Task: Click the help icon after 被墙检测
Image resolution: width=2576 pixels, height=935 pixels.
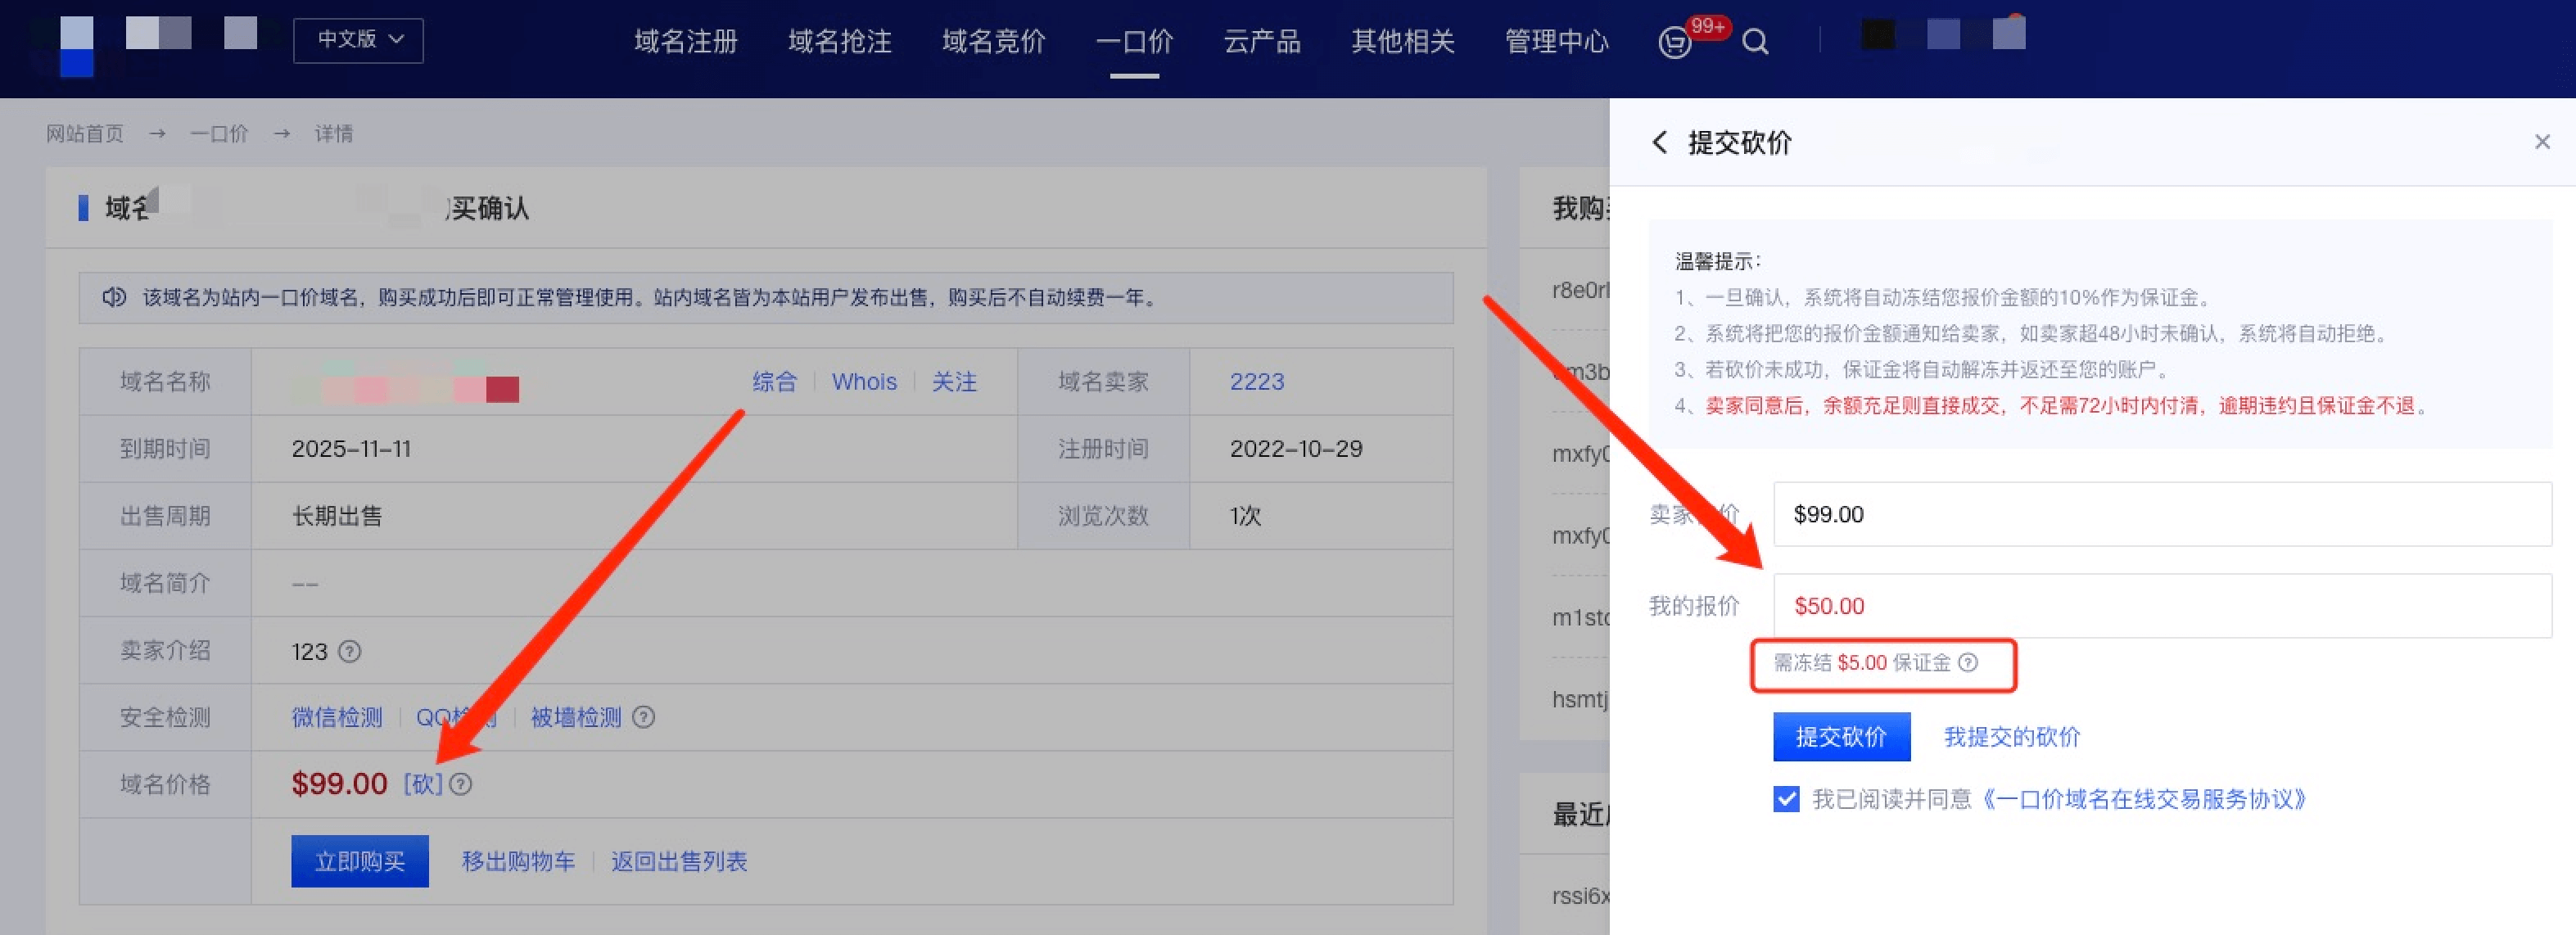Action: click(x=644, y=717)
